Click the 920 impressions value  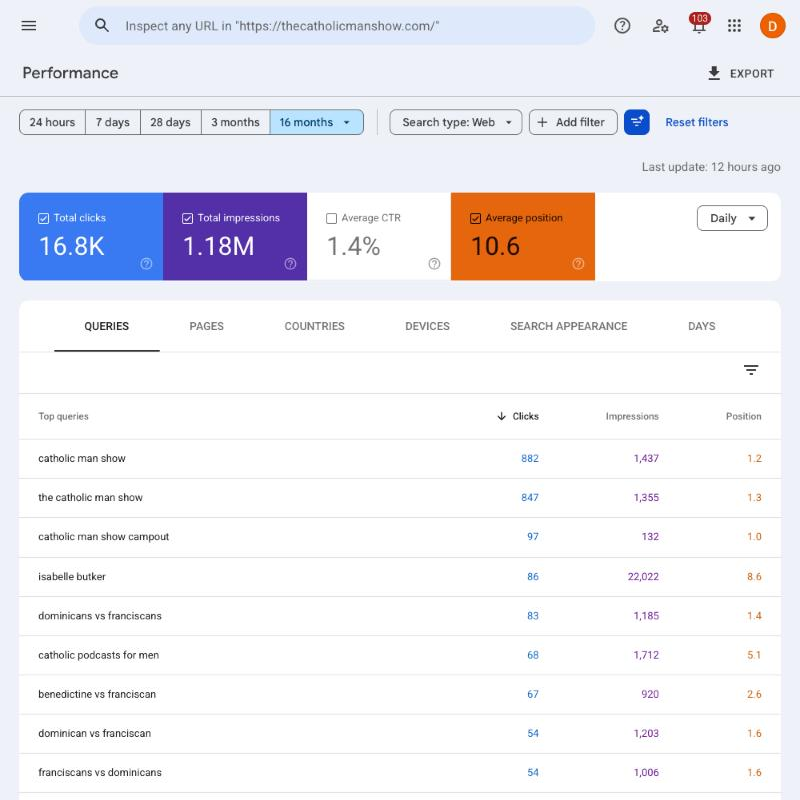pyautogui.click(x=650, y=694)
